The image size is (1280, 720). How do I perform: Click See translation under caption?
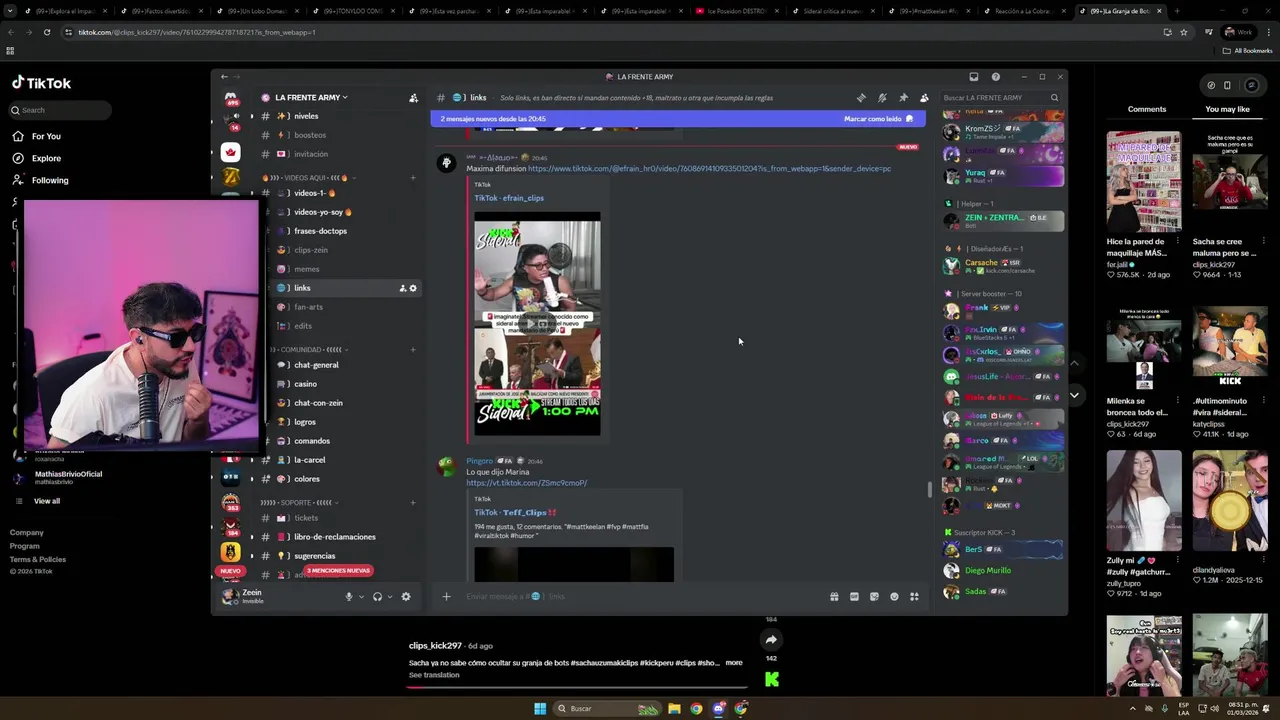pos(434,675)
